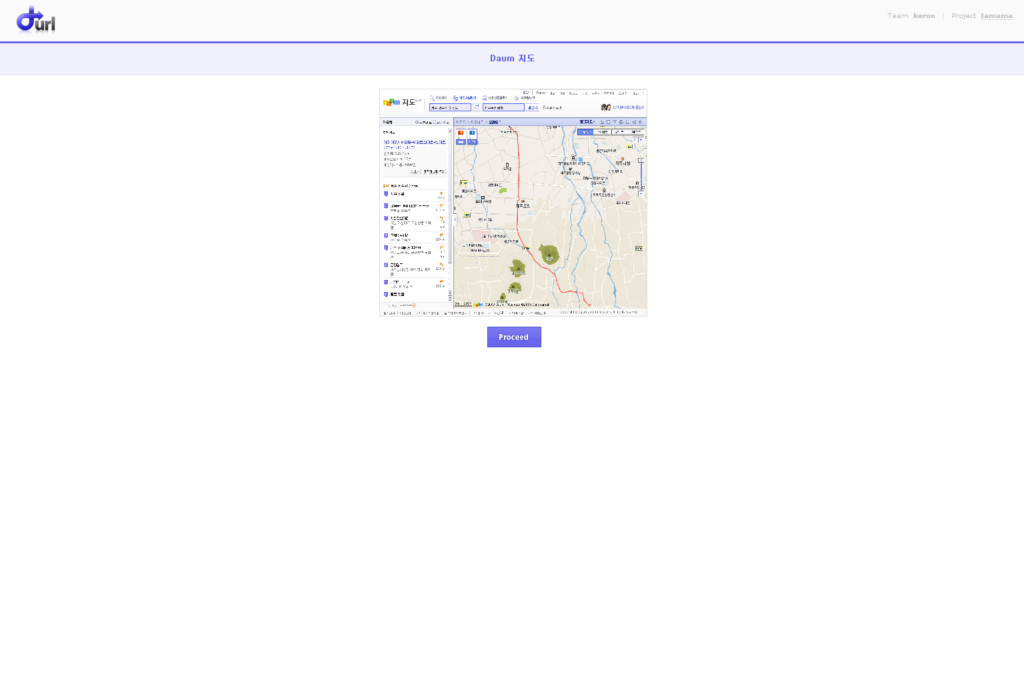Click the durl logo
Image resolution: width=1024 pixels, height=688 pixels.
click(x=36, y=20)
